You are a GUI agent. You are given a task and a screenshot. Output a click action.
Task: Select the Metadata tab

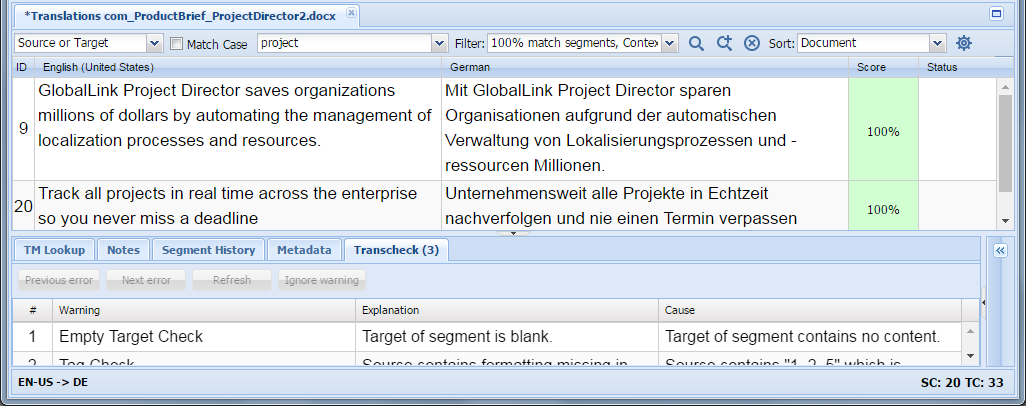pos(304,249)
